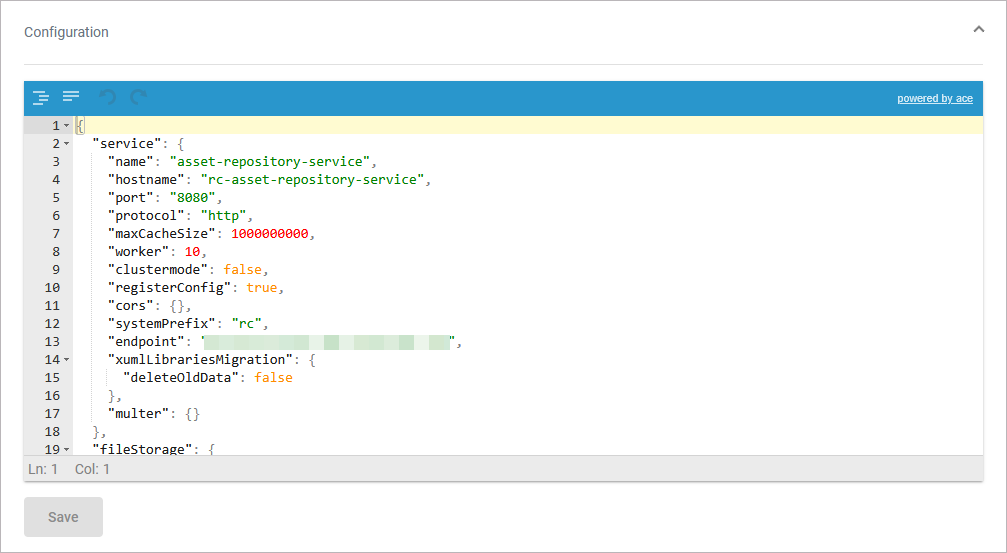Click the undo arrow icon
Screen dimensions: 1007x553
(x=108, y=97)
